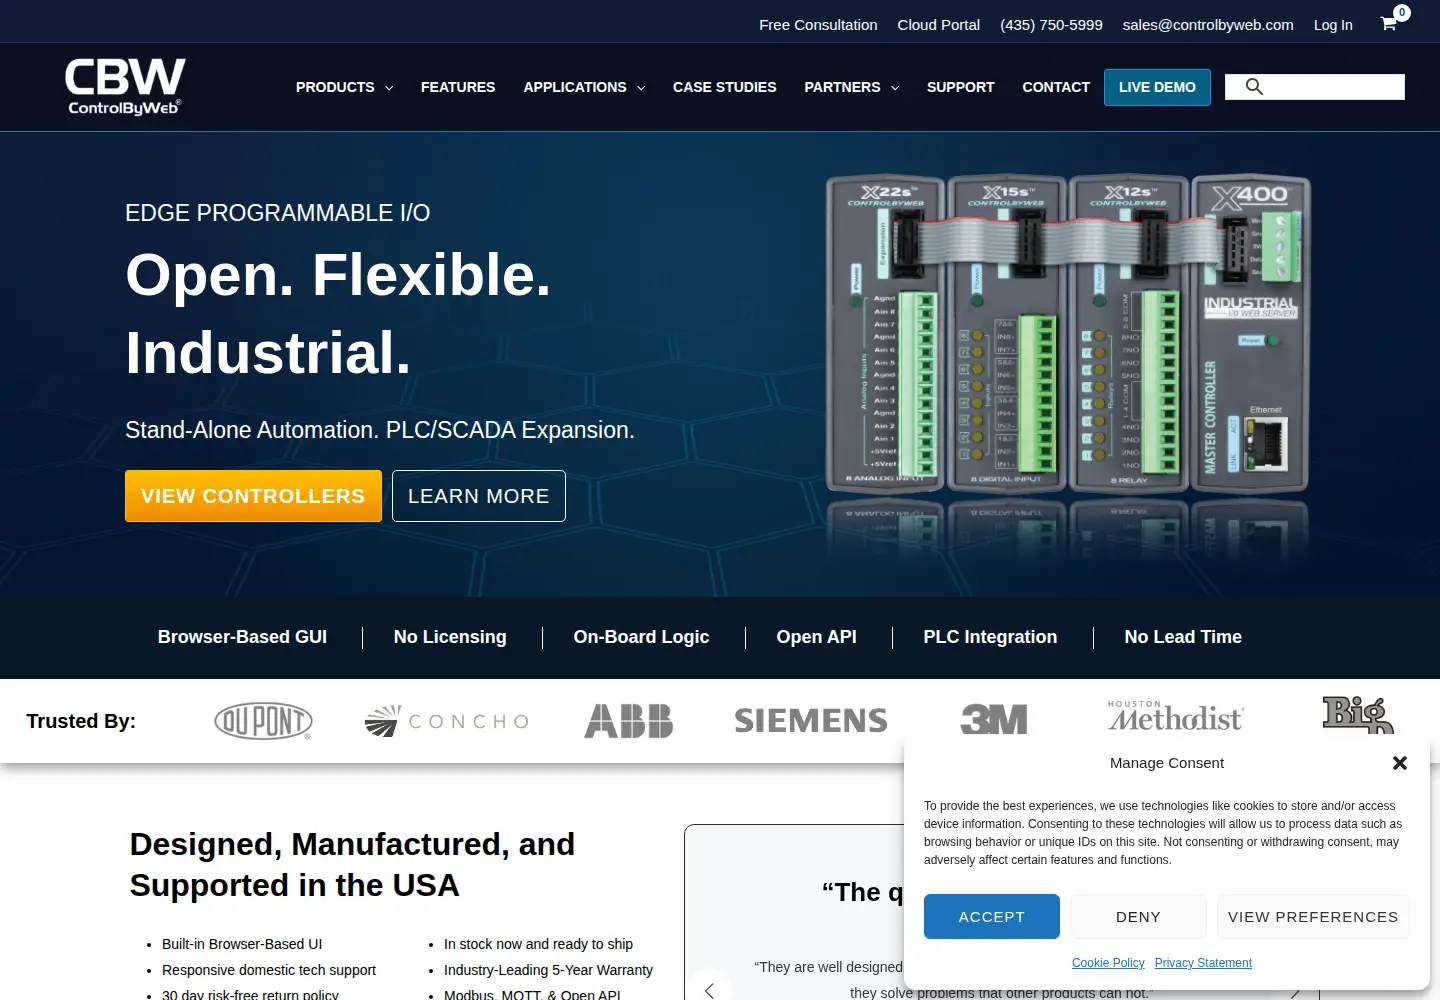Focus the site search input field
The image size is (1440, 1000).
(x=1315, y=87)
